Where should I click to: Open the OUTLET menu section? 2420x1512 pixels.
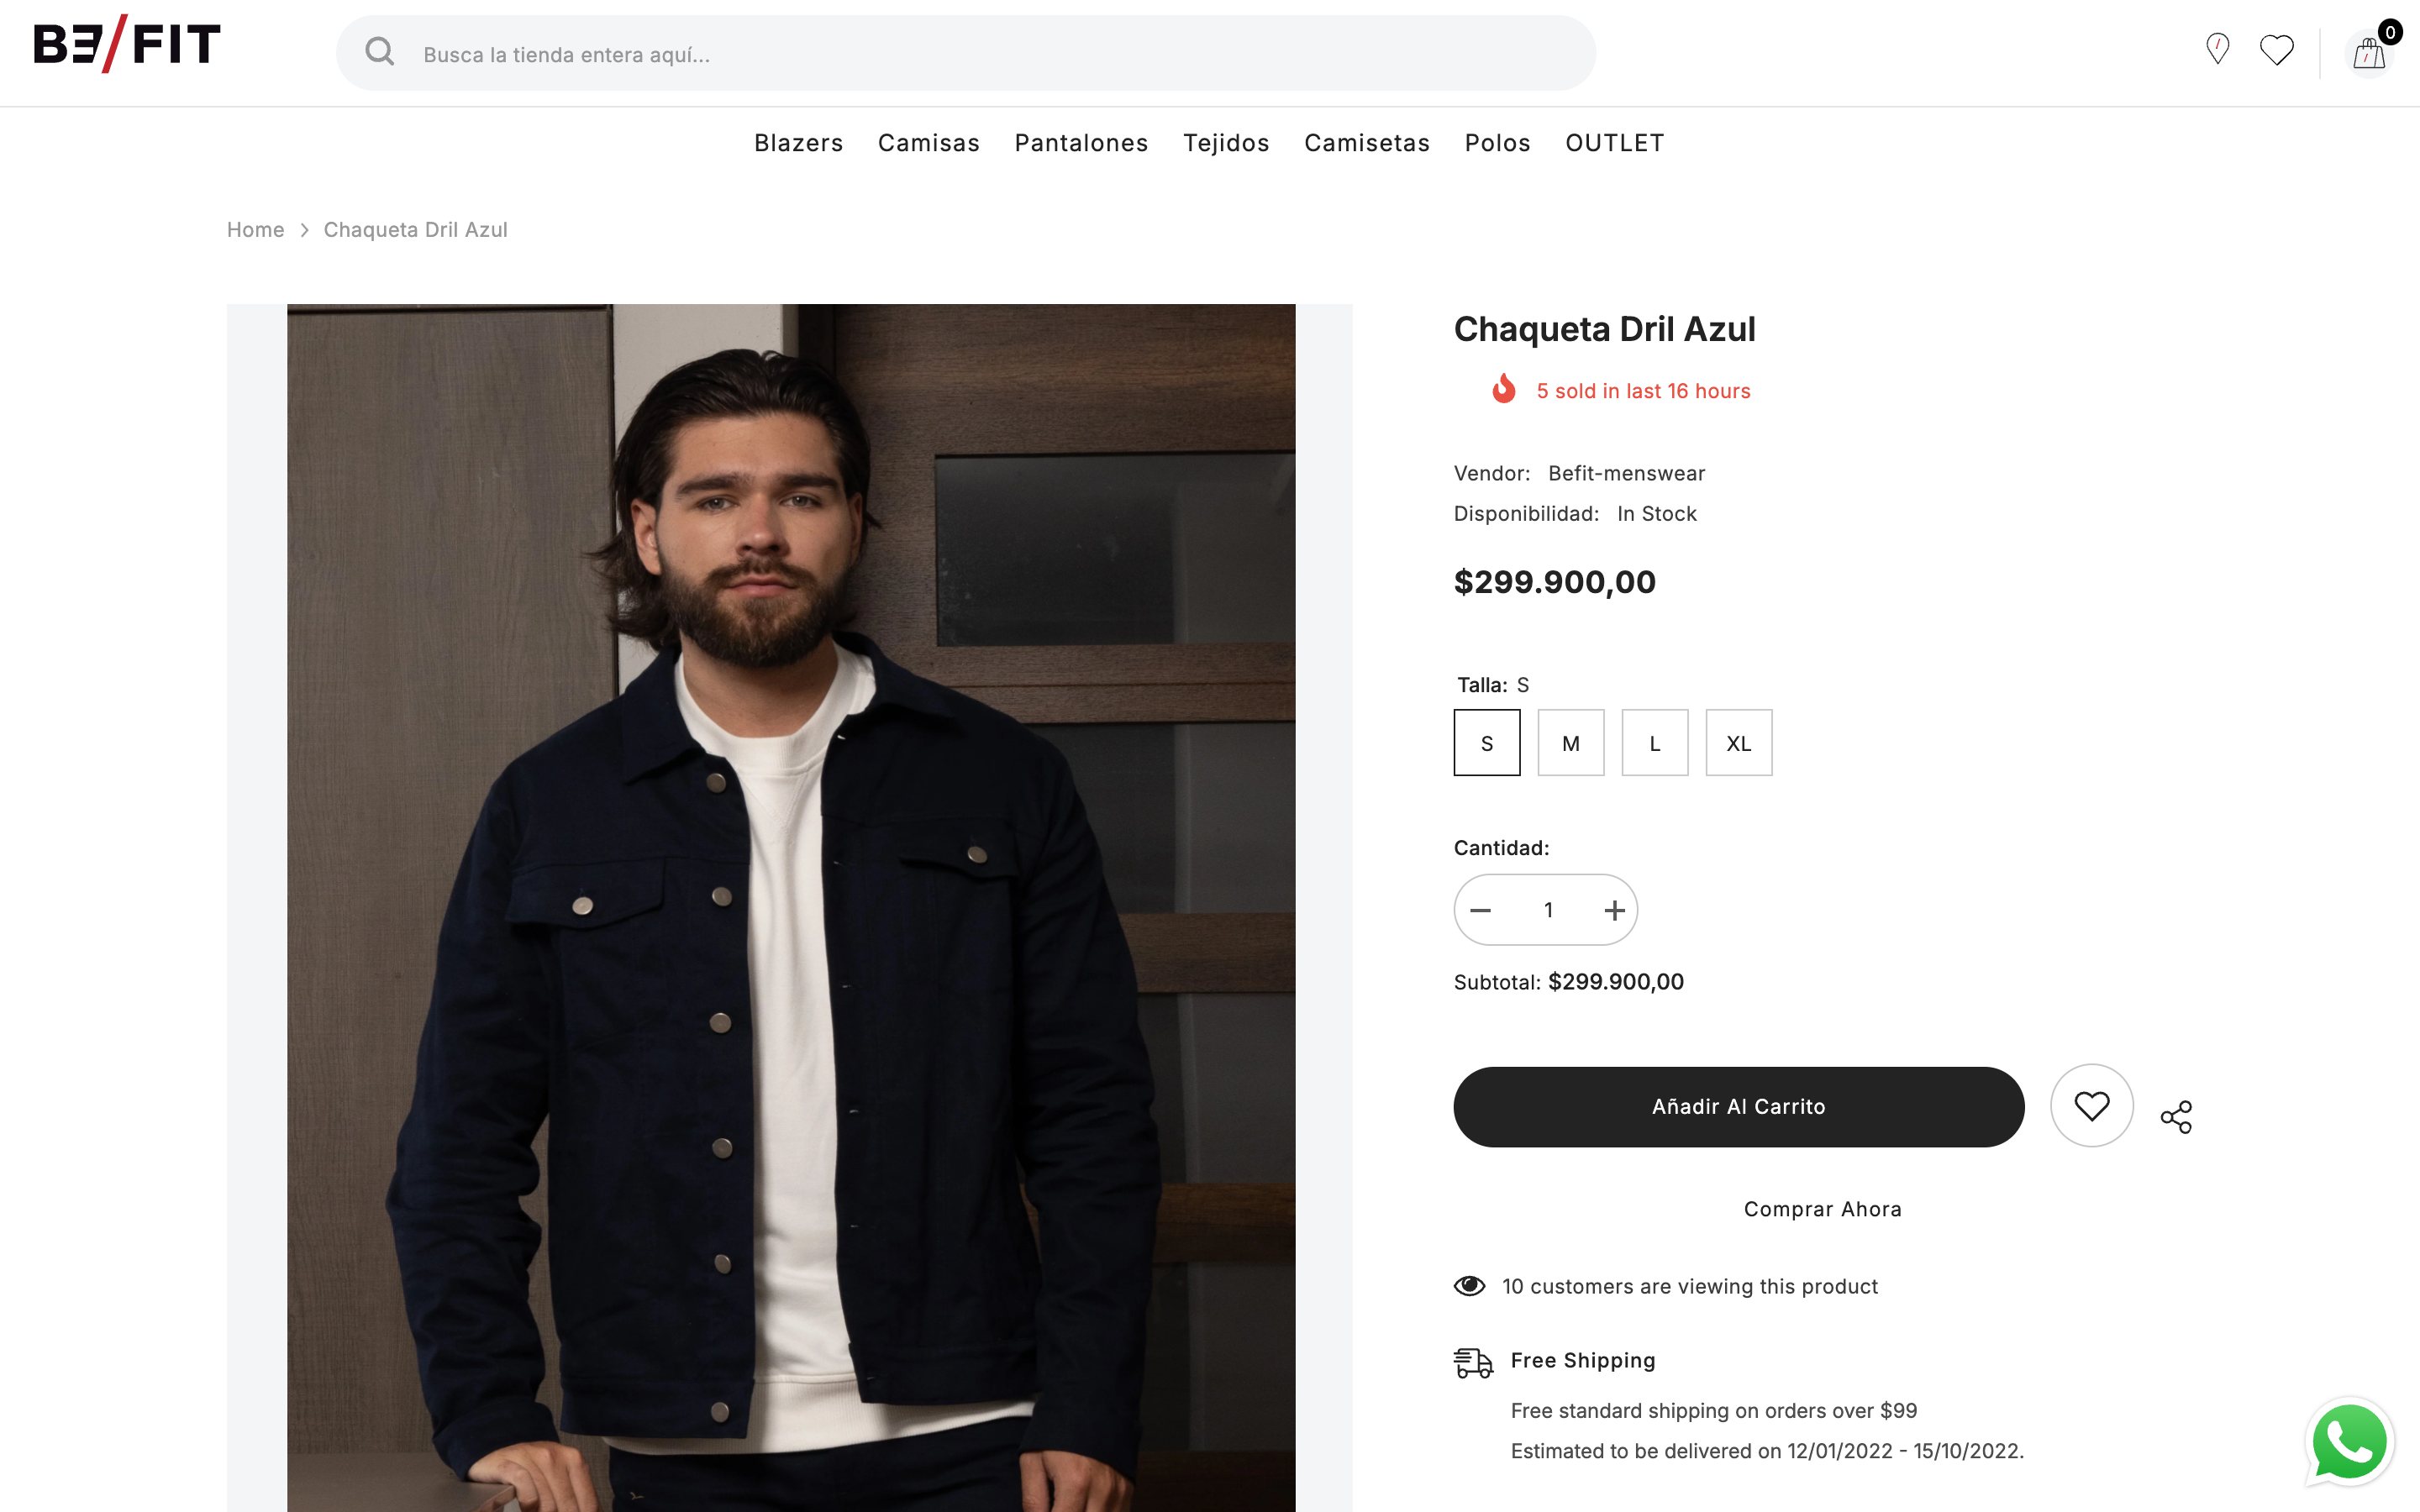pyautogui.click(x=1614, y=143)
